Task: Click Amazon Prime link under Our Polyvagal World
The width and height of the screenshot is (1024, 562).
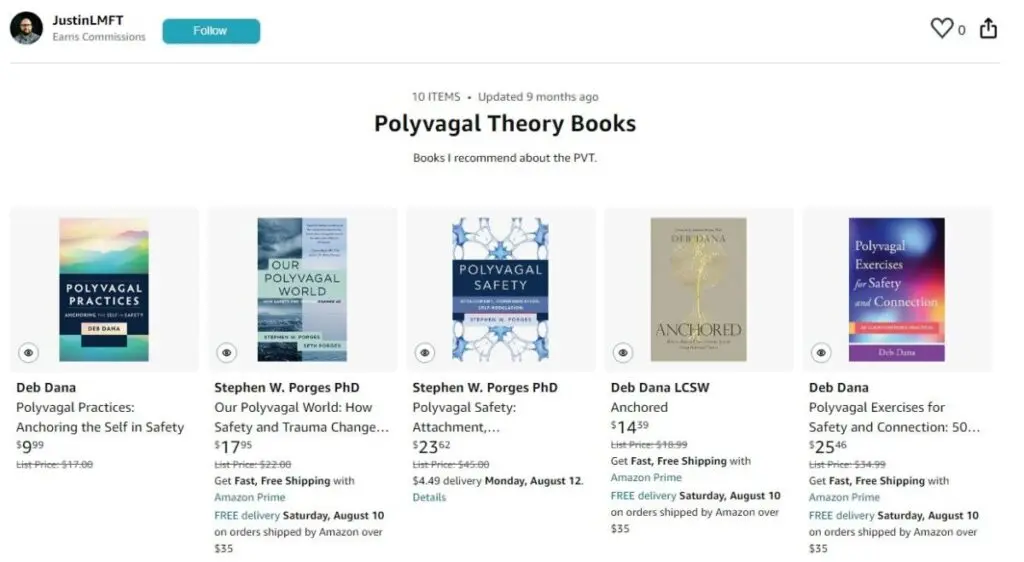Action: 250,497
